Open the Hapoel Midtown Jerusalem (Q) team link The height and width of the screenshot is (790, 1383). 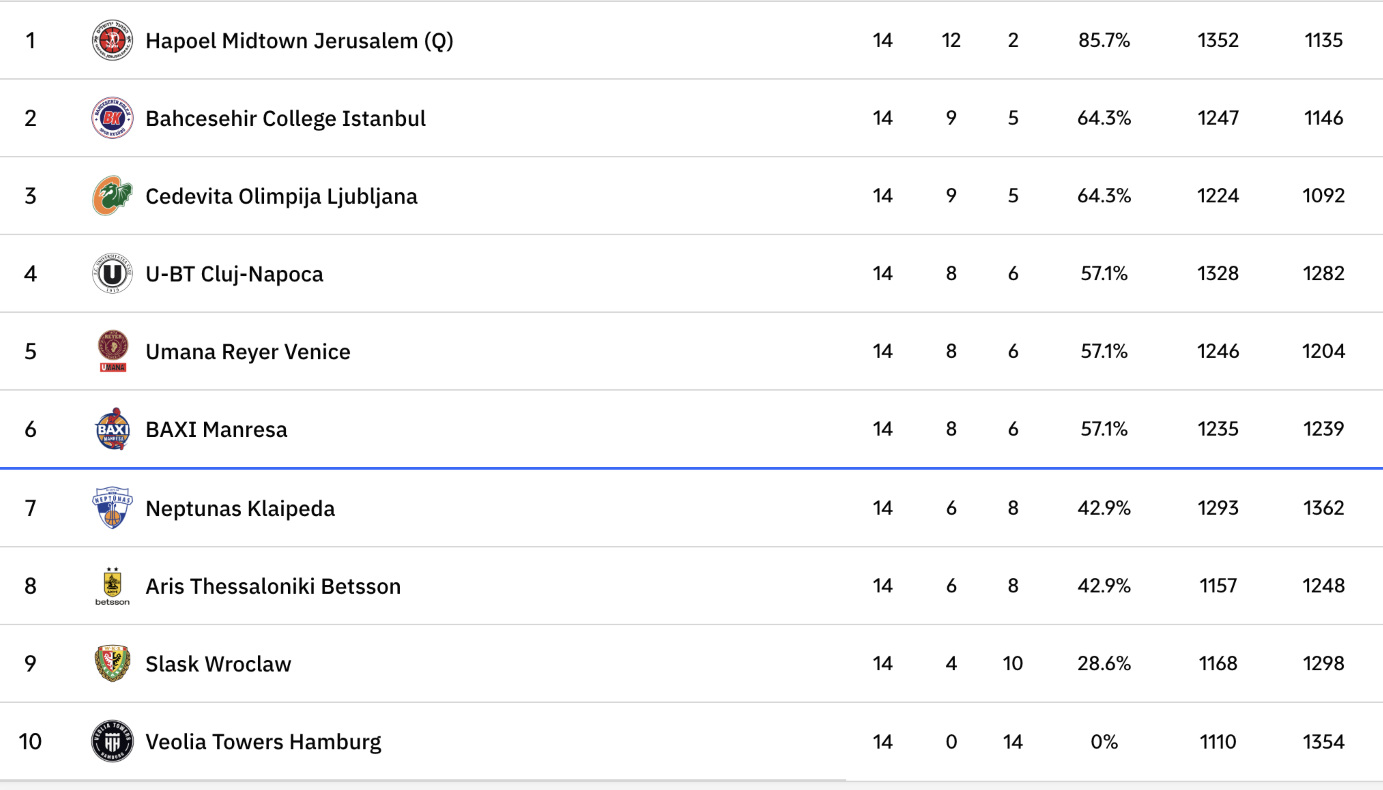(x=299, y=41)
